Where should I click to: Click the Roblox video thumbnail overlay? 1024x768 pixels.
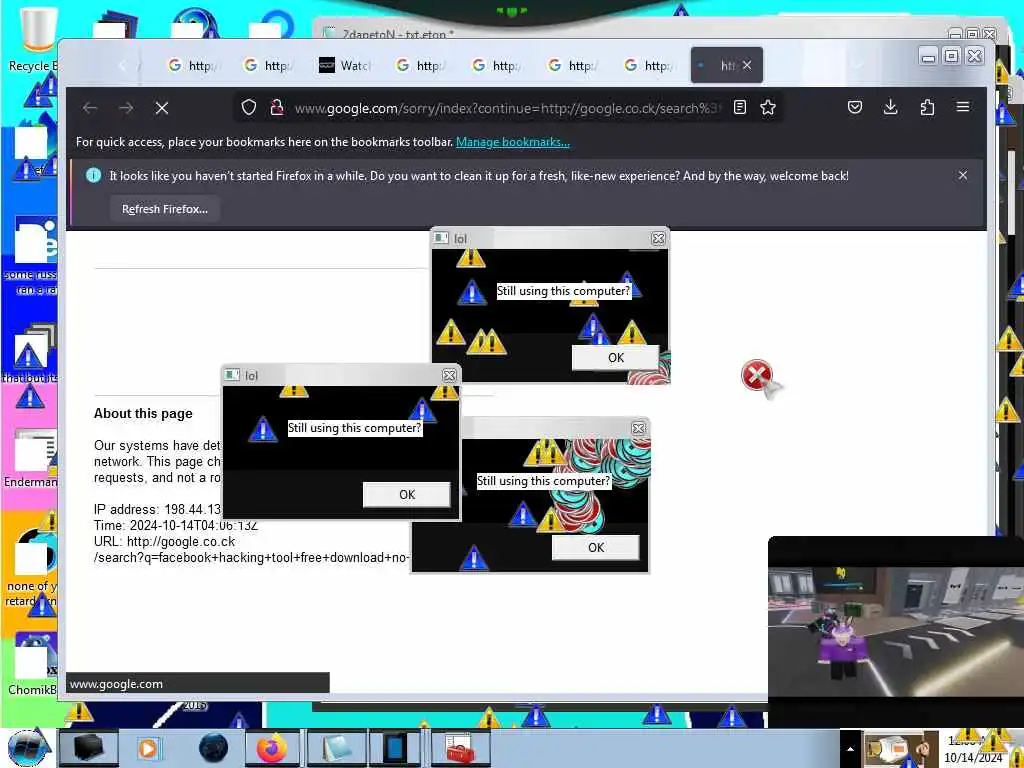[x=895, y=632]
